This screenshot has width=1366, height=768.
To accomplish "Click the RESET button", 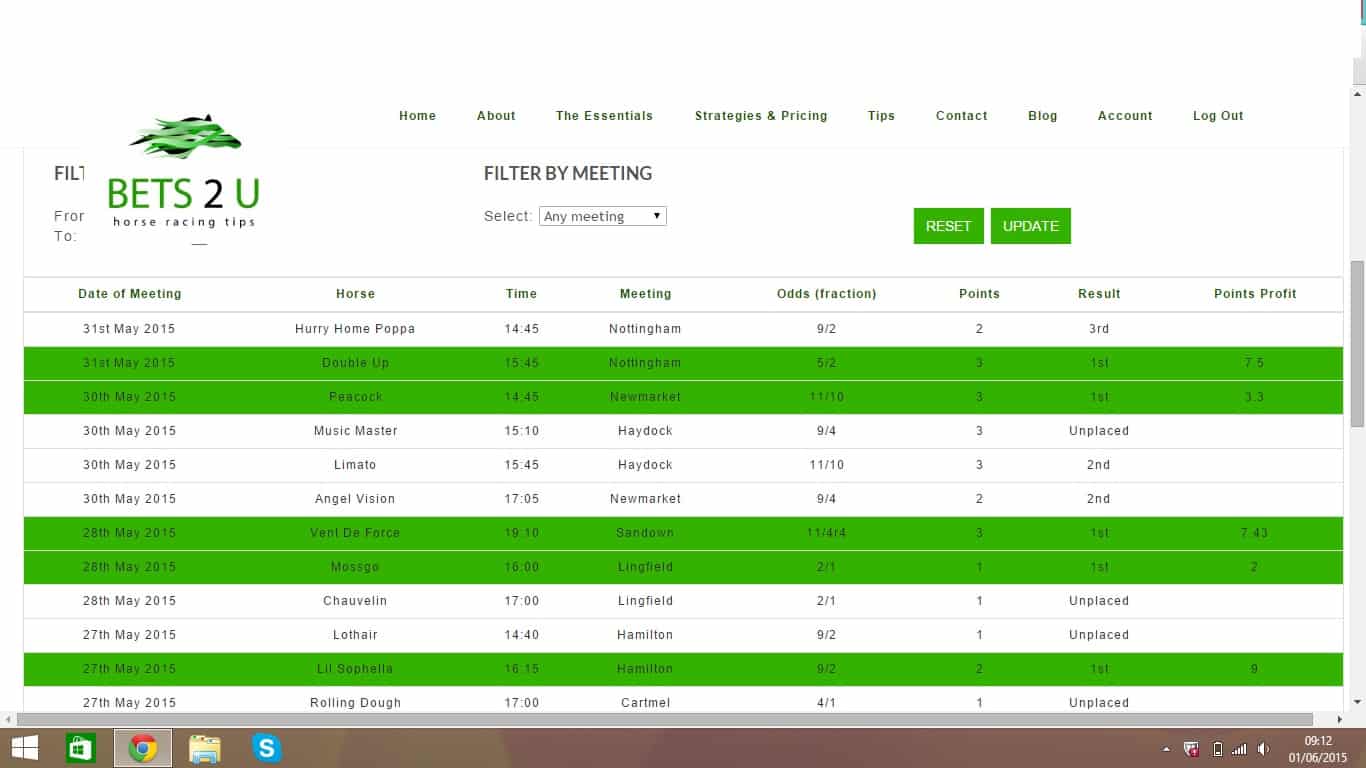I will click(x=949, y=226).
